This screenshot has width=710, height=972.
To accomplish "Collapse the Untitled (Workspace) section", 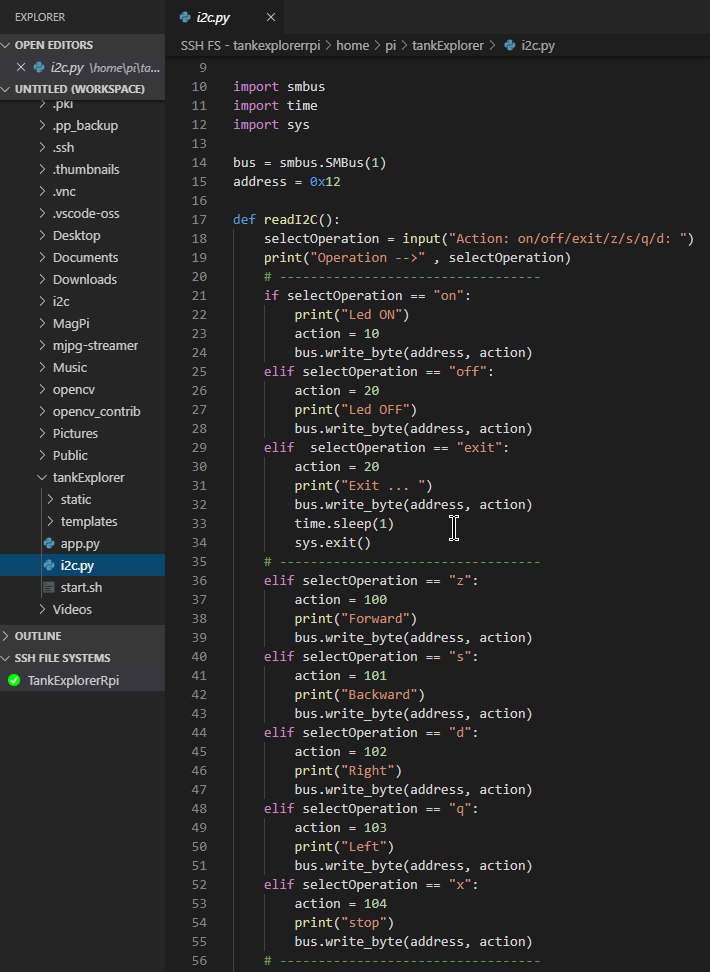I will [6, 89].
